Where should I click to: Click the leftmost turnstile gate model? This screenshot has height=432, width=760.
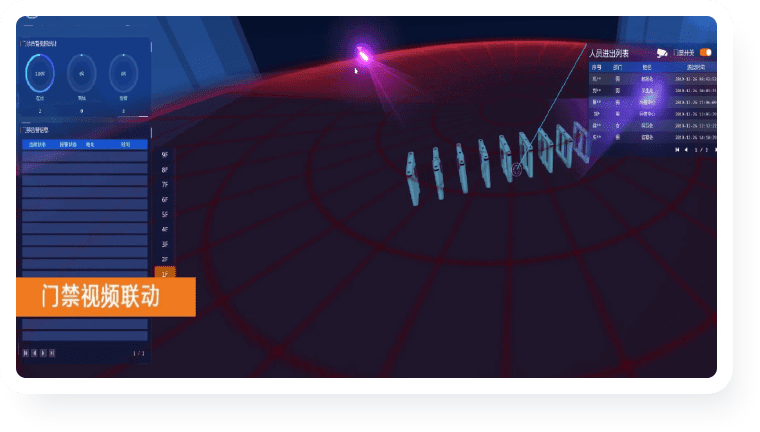[x=412, y=178]
